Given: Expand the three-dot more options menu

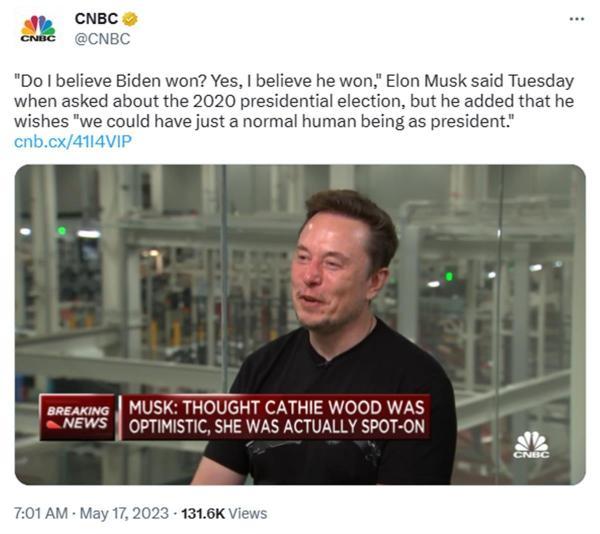Looking at the screenshot, I should coord(577,19).
